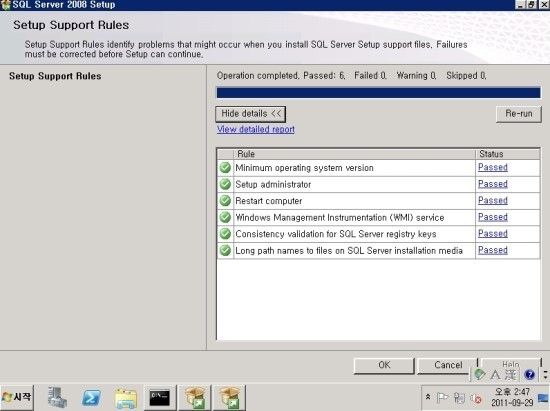Screen dimensions: 550x411
Task: Click the green check for WMI service
Action: click(x=225, y=217)
